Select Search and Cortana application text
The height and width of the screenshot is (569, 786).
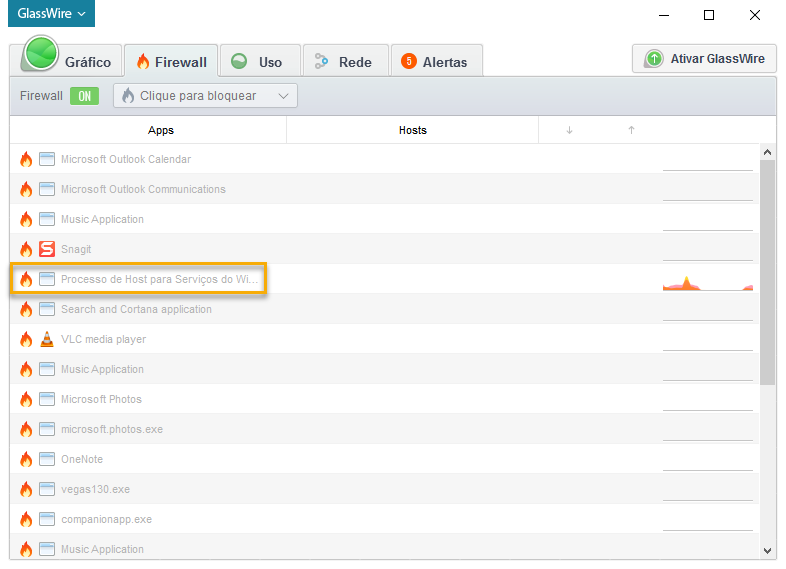tap(136, 309)
